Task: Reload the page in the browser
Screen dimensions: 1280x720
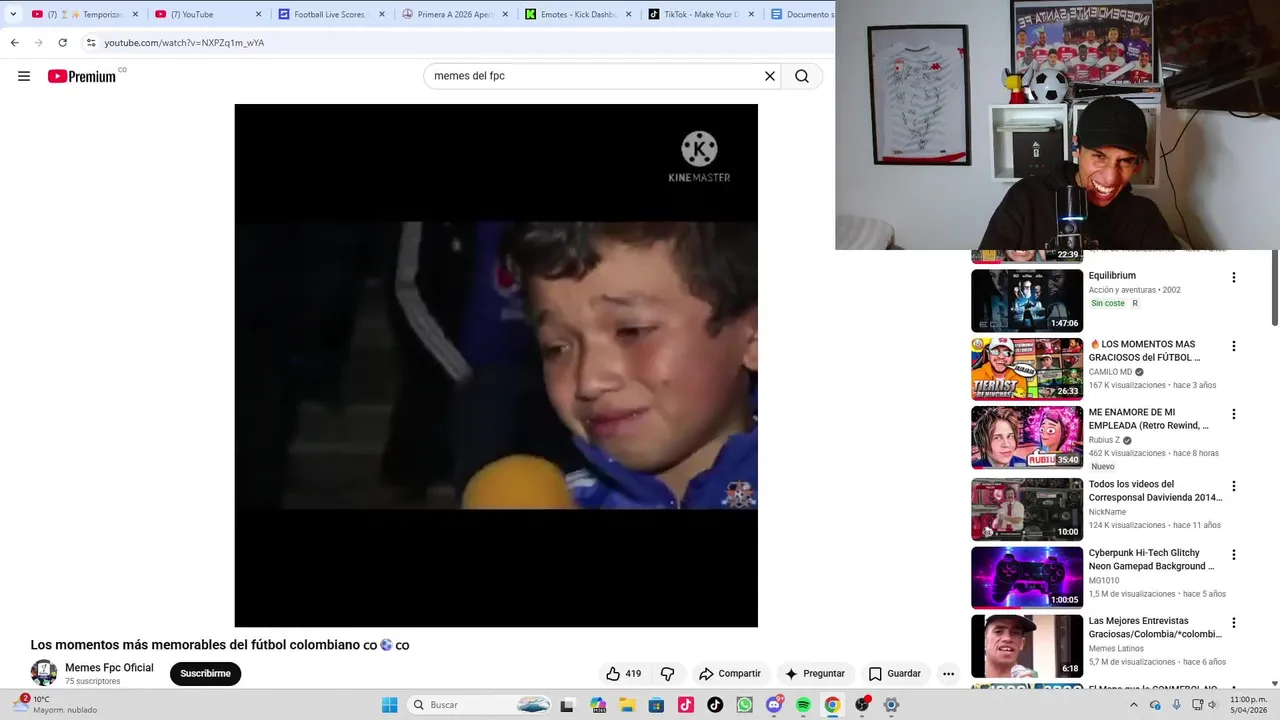Action: 62,43
